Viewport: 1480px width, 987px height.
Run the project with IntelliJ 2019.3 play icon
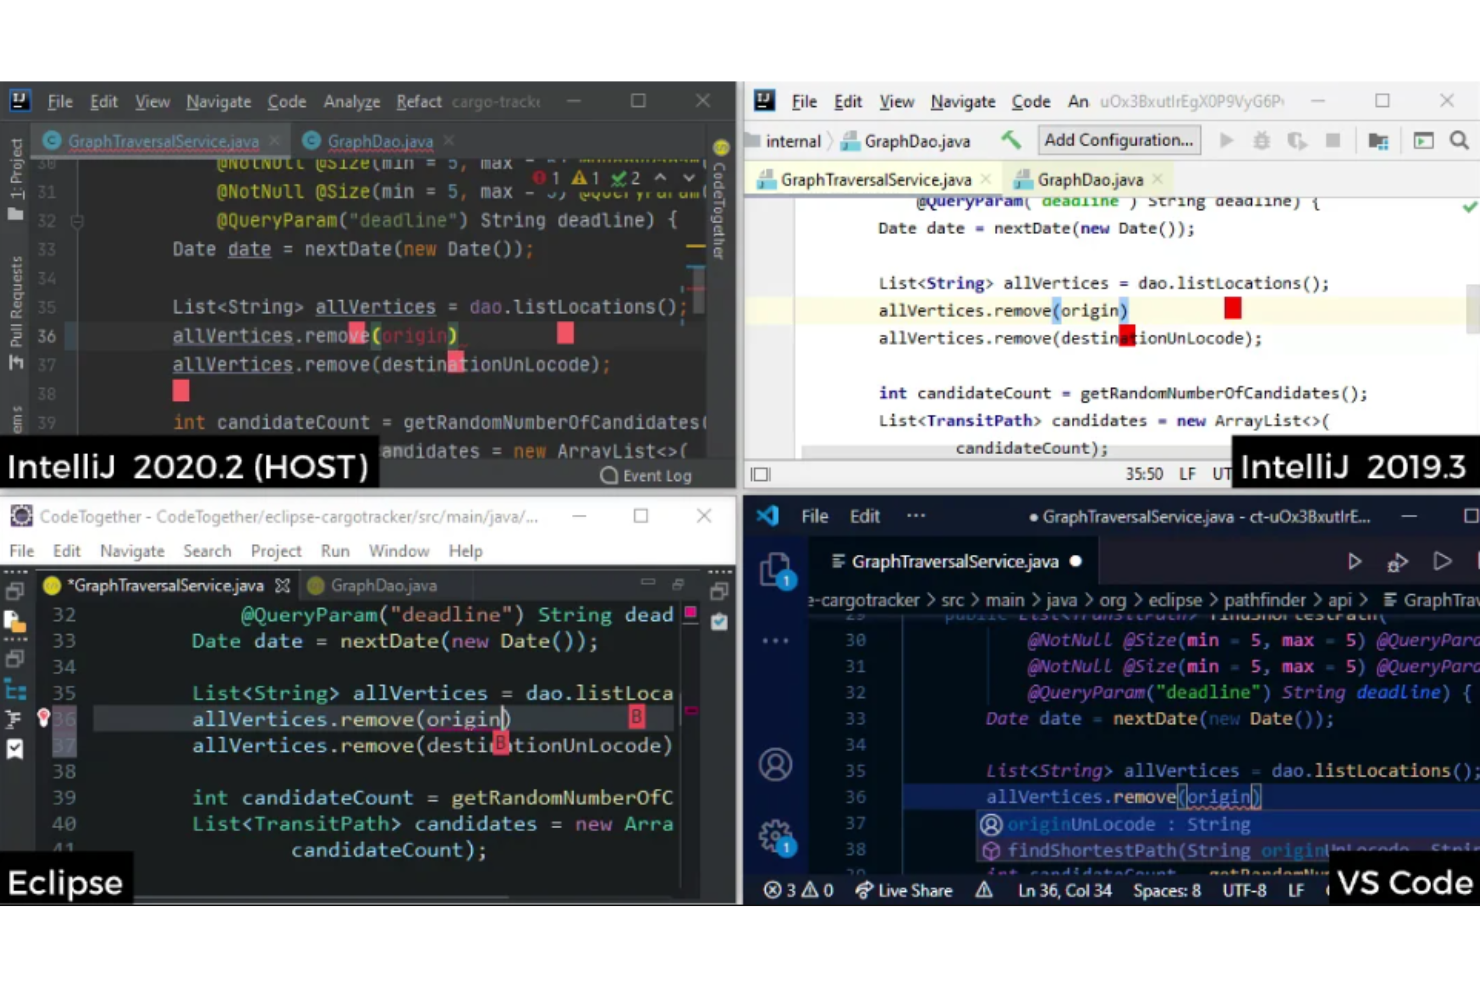[1227, 140]
